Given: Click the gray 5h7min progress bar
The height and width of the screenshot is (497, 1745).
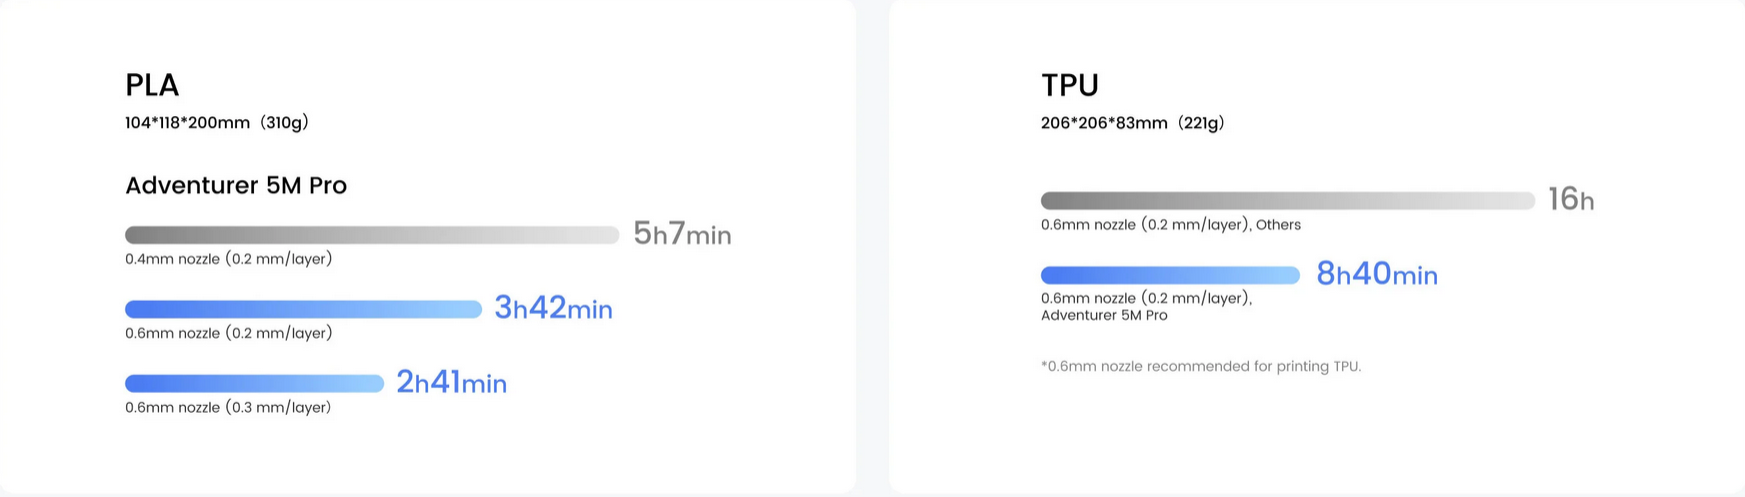Looking at the screenshot, I should pyautogui.click(x=372, y=235).
